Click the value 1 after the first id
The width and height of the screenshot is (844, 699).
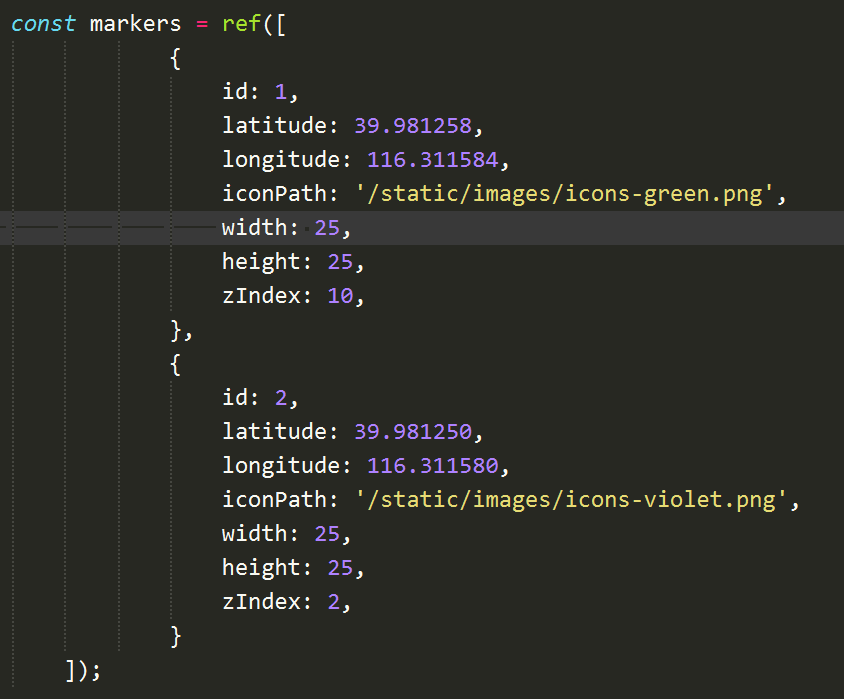click(x=280, y=92)
